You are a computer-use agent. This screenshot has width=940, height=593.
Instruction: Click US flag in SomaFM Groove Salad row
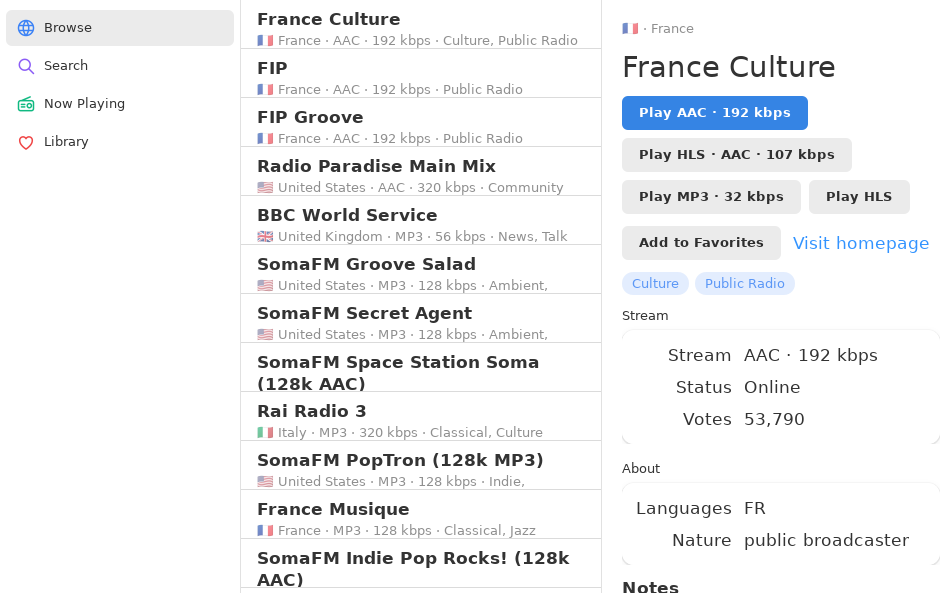(265, 286)
